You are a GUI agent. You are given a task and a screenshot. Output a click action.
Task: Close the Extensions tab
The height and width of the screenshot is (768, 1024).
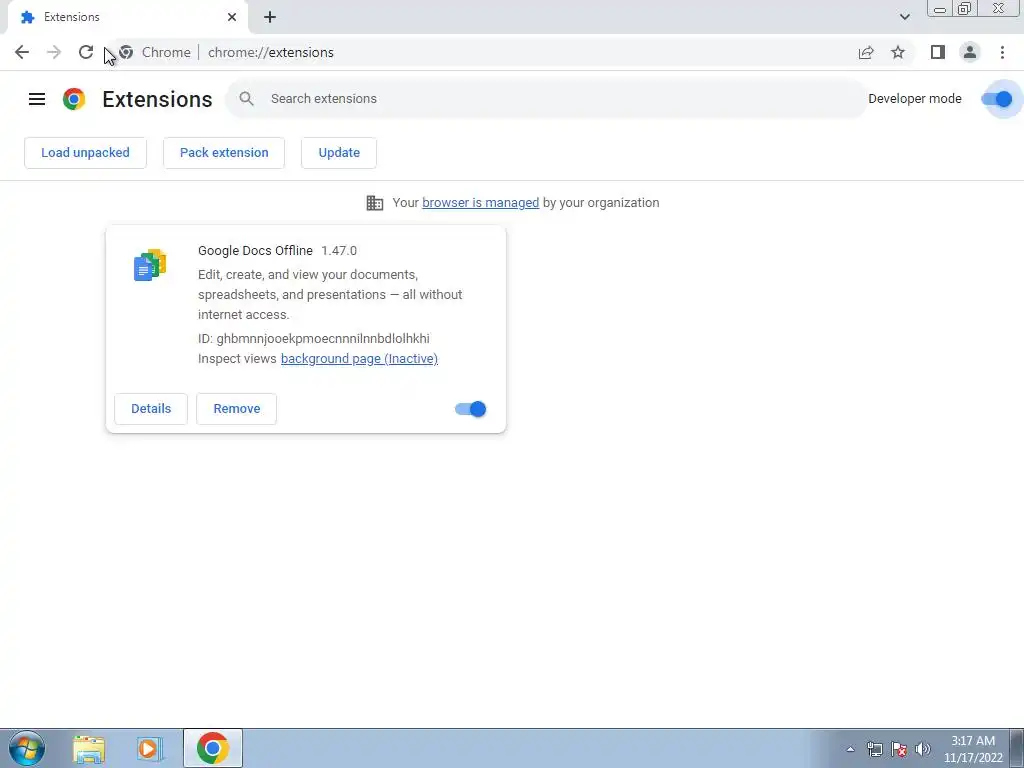click(x=232, y=17)
